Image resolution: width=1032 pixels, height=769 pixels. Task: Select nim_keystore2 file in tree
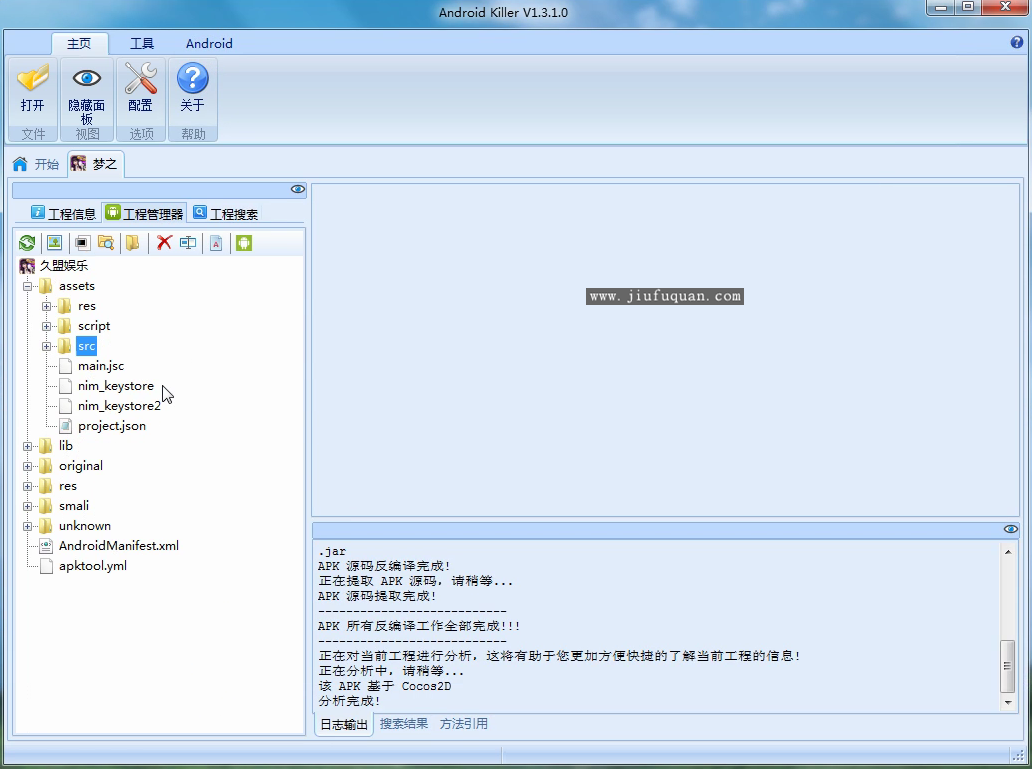[x=119, y=406]
